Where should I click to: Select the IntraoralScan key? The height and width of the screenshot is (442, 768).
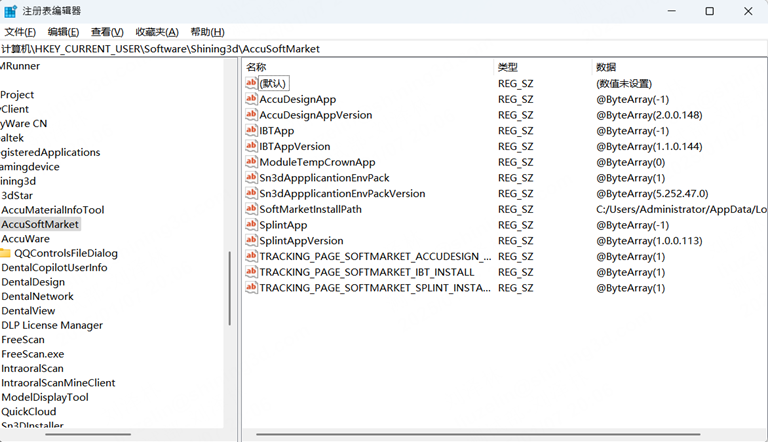coord(32,368)
